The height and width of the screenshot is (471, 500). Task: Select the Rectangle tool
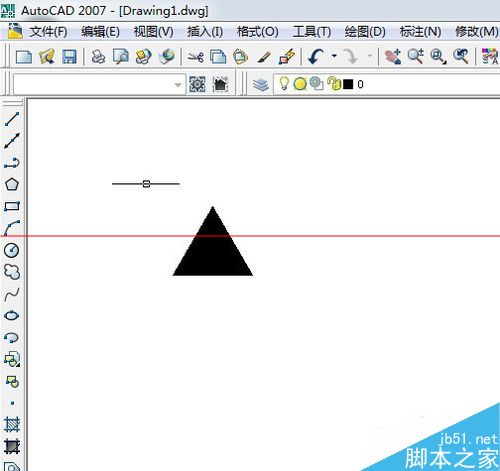click(12, 206)
